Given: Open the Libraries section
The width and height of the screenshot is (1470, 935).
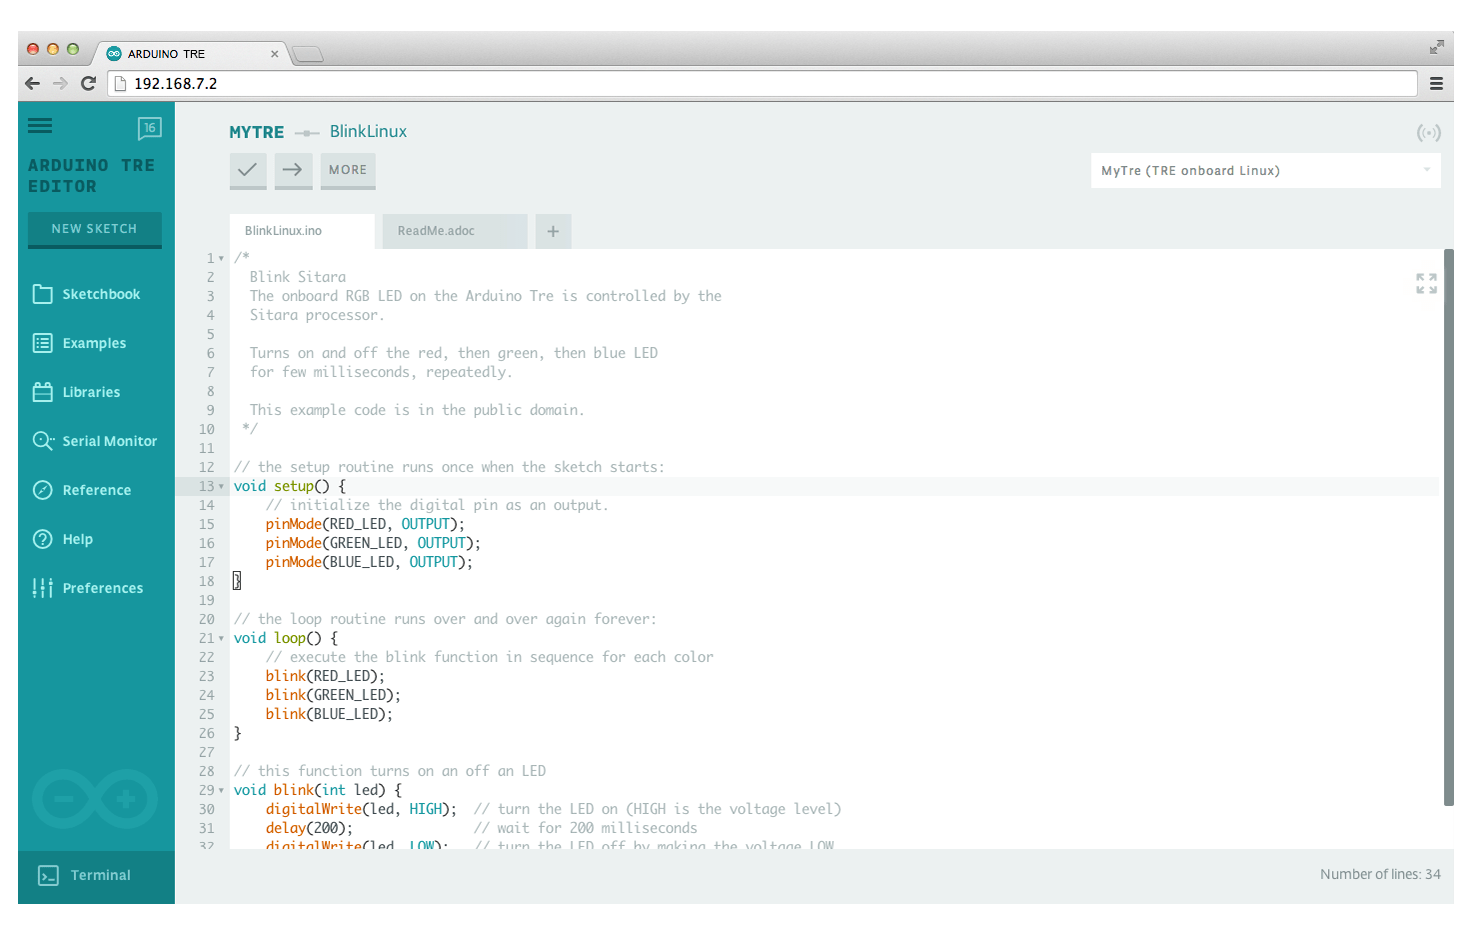Looking at the screenshot, I should tap(92, 391).
